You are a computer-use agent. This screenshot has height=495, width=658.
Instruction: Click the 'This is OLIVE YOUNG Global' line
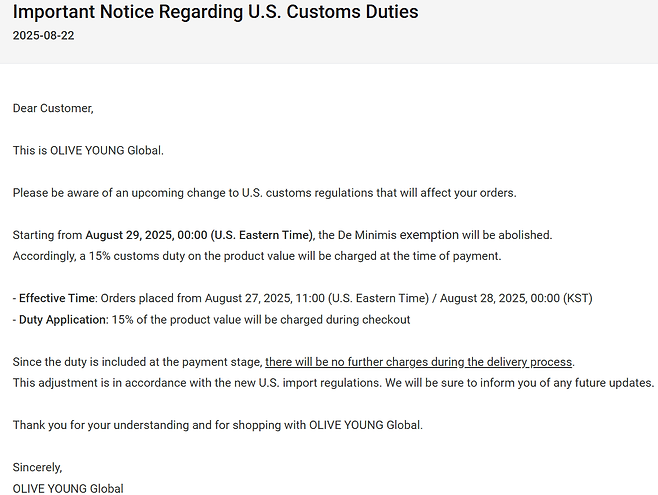point(88,150)
